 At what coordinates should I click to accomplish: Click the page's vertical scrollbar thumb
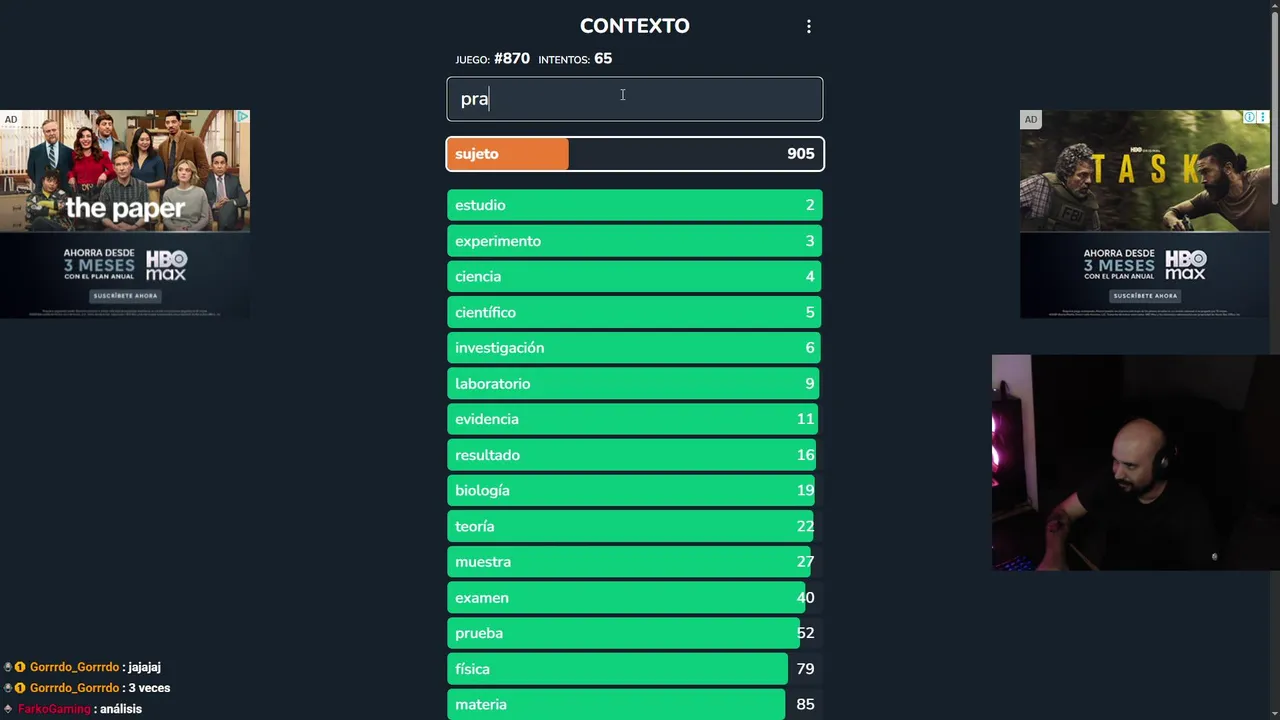point(1274,100)
